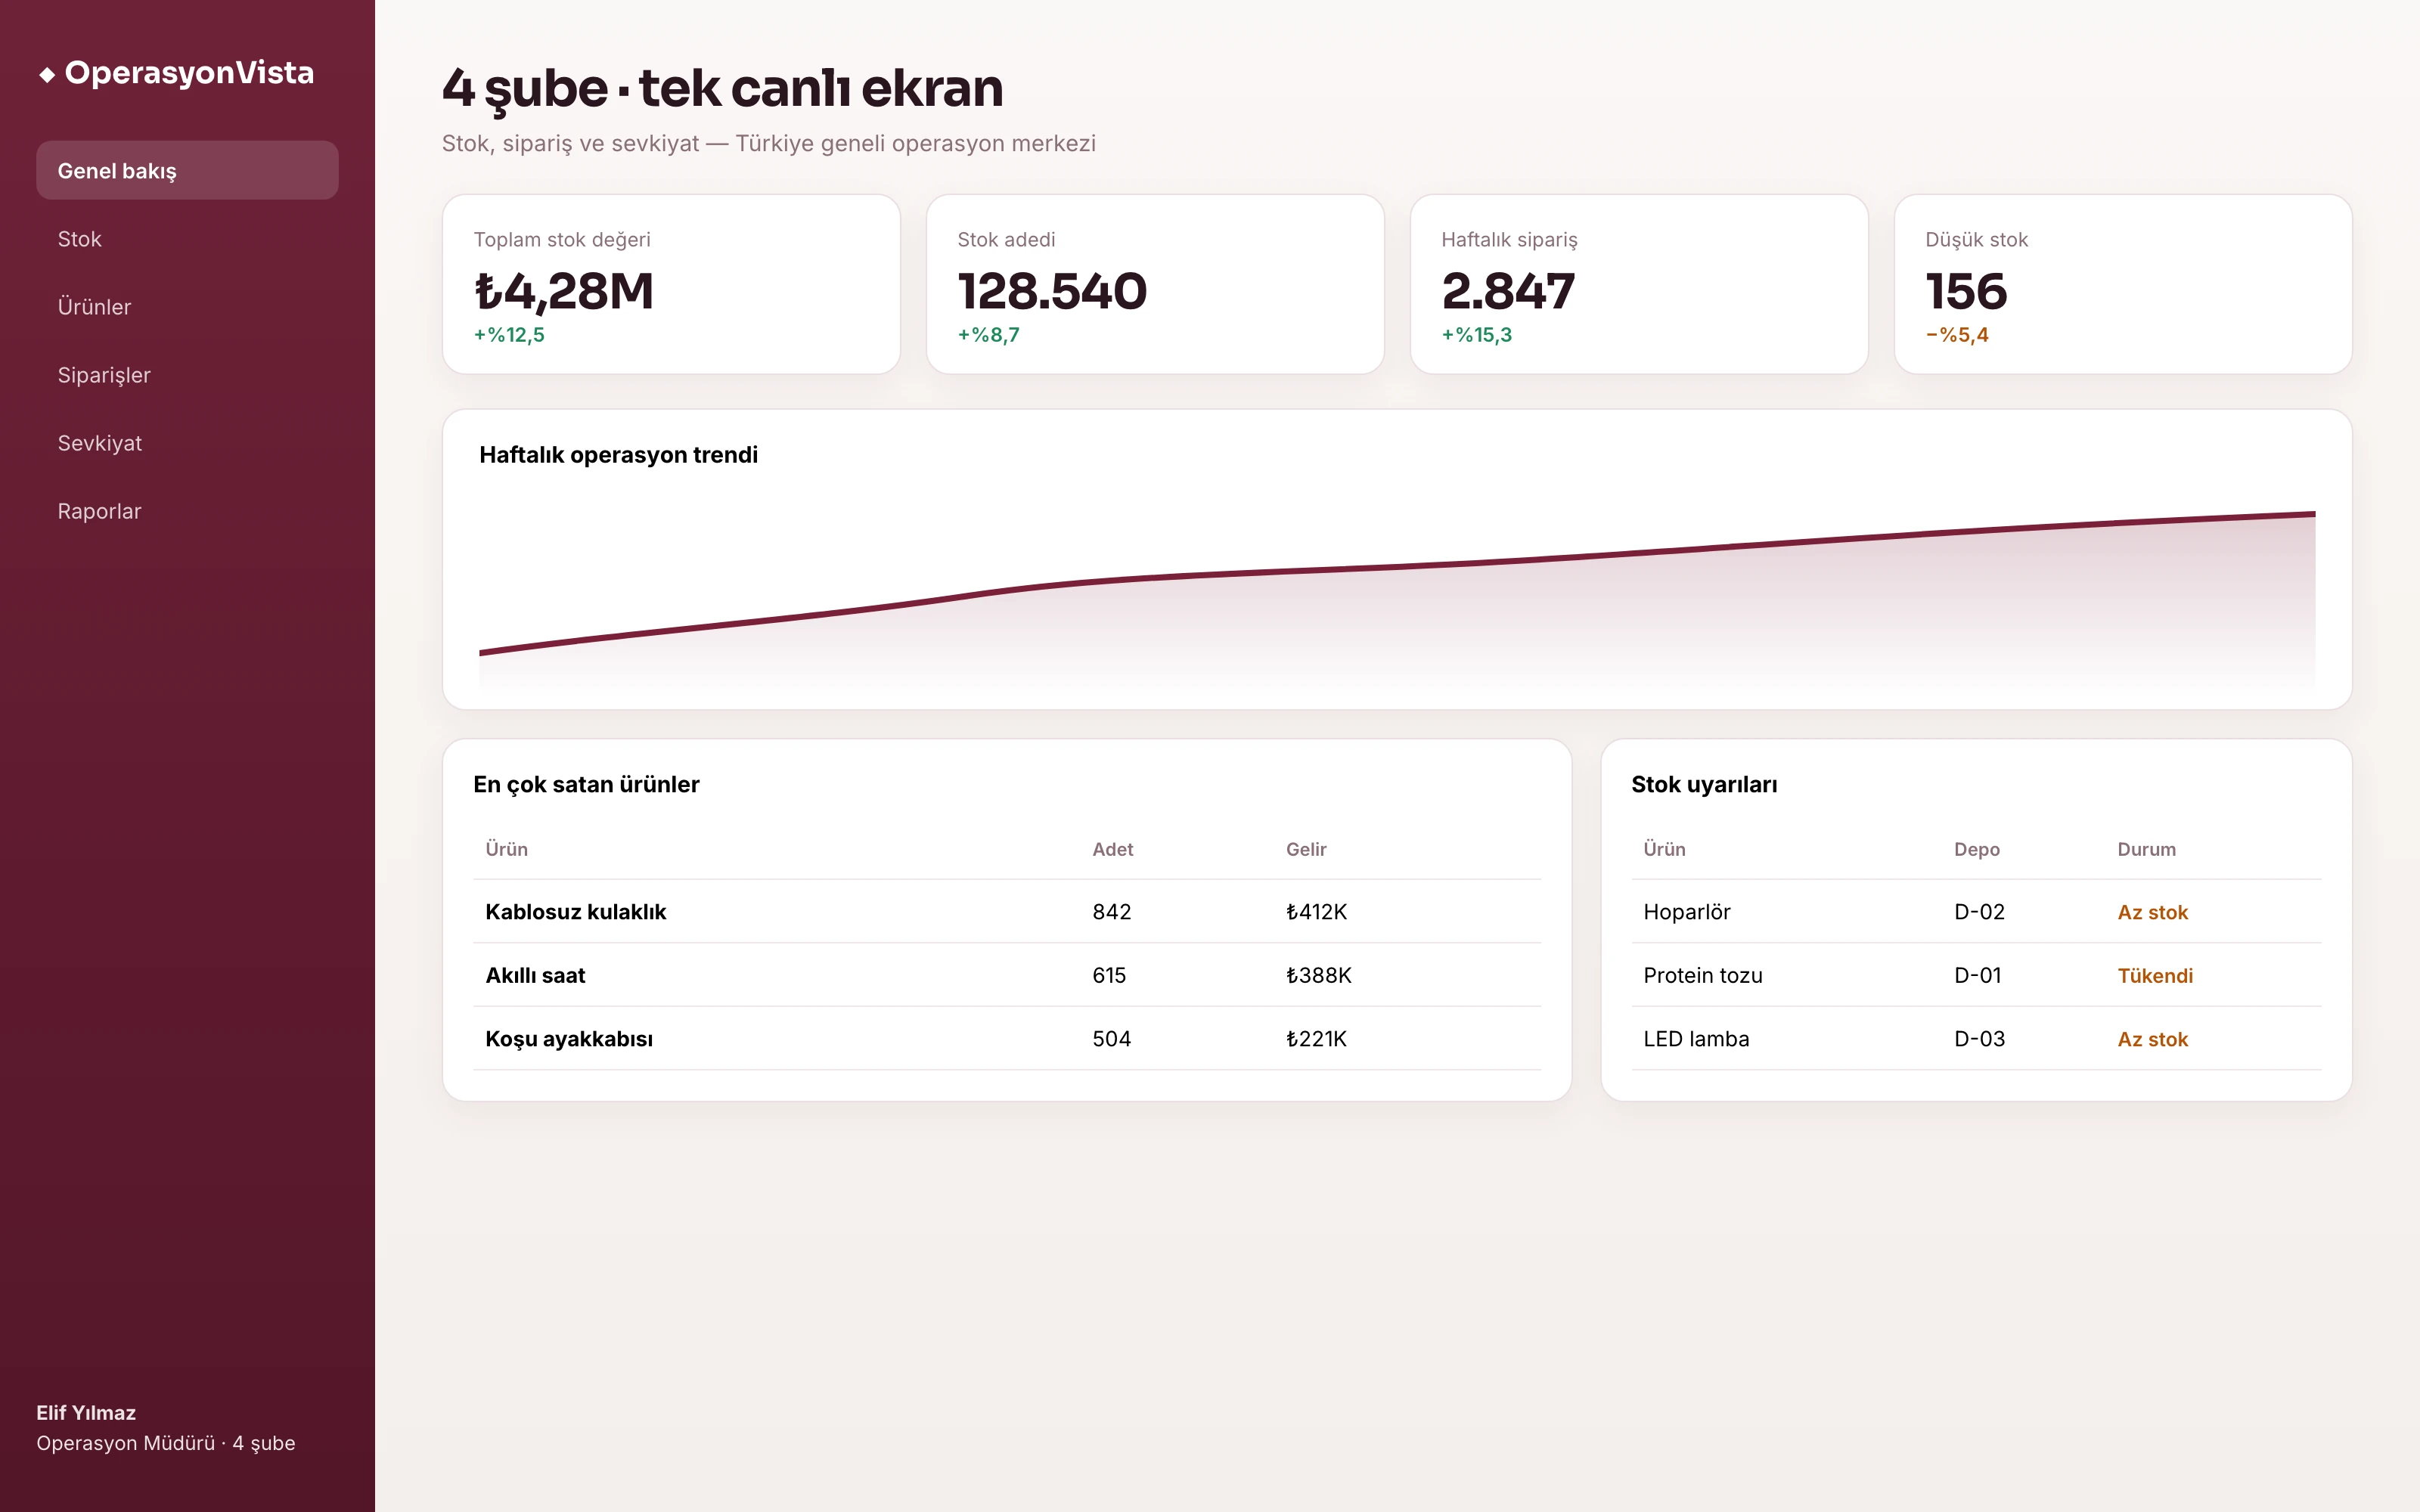Click the 156 low stock value
This screenshot has height=1512, width=2420.
click(1966, 291)
